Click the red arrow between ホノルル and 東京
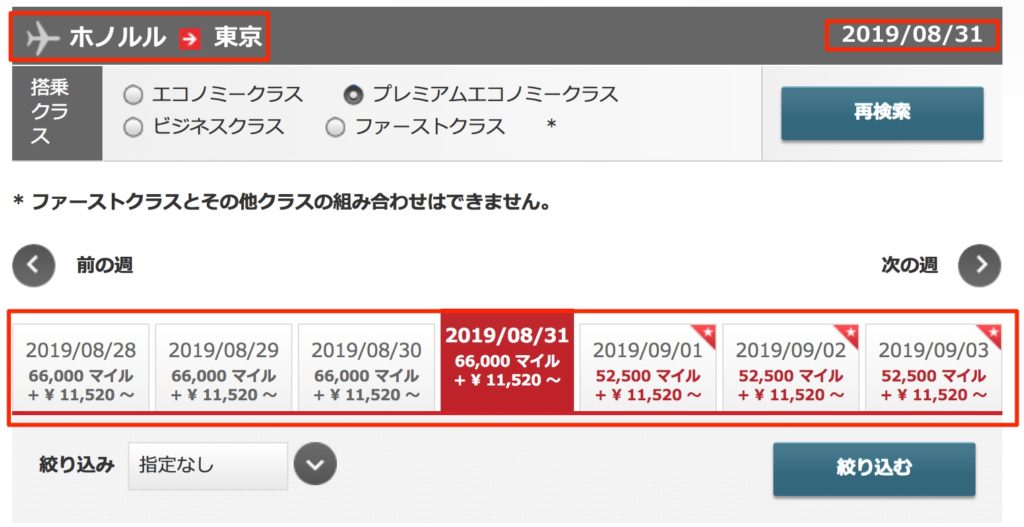 (x=189, y=39)
